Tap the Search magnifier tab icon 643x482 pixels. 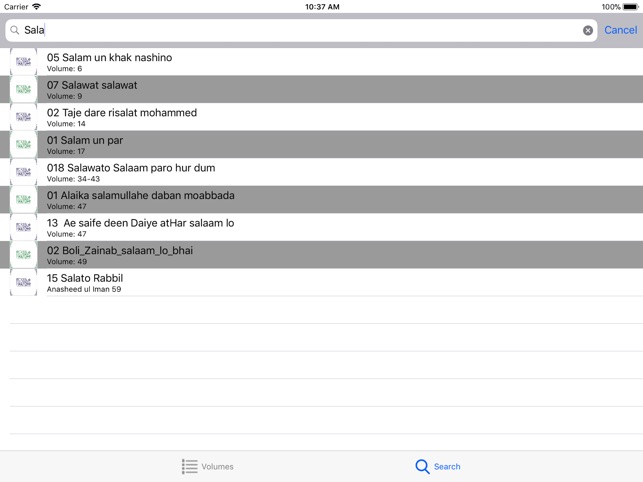click(x=423, y=466)
